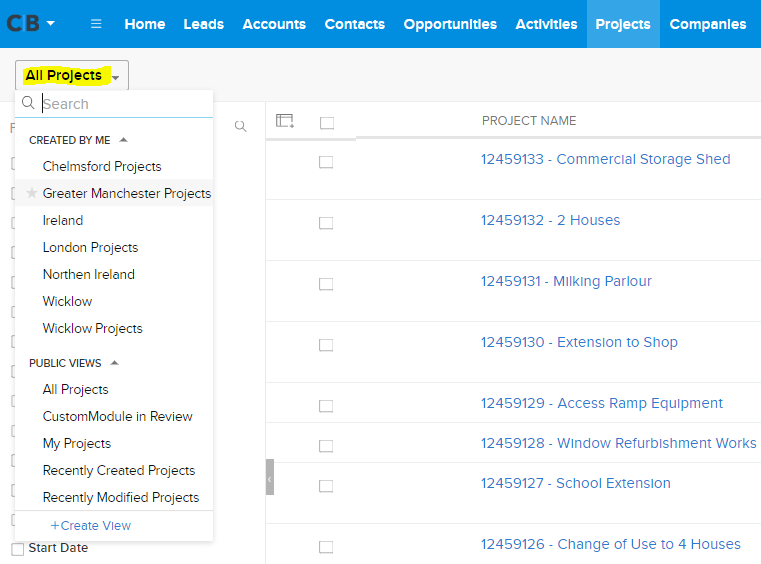
Task: Open project 12459133 Commercial Storage Shed
Action: click(x=605, y=159)
